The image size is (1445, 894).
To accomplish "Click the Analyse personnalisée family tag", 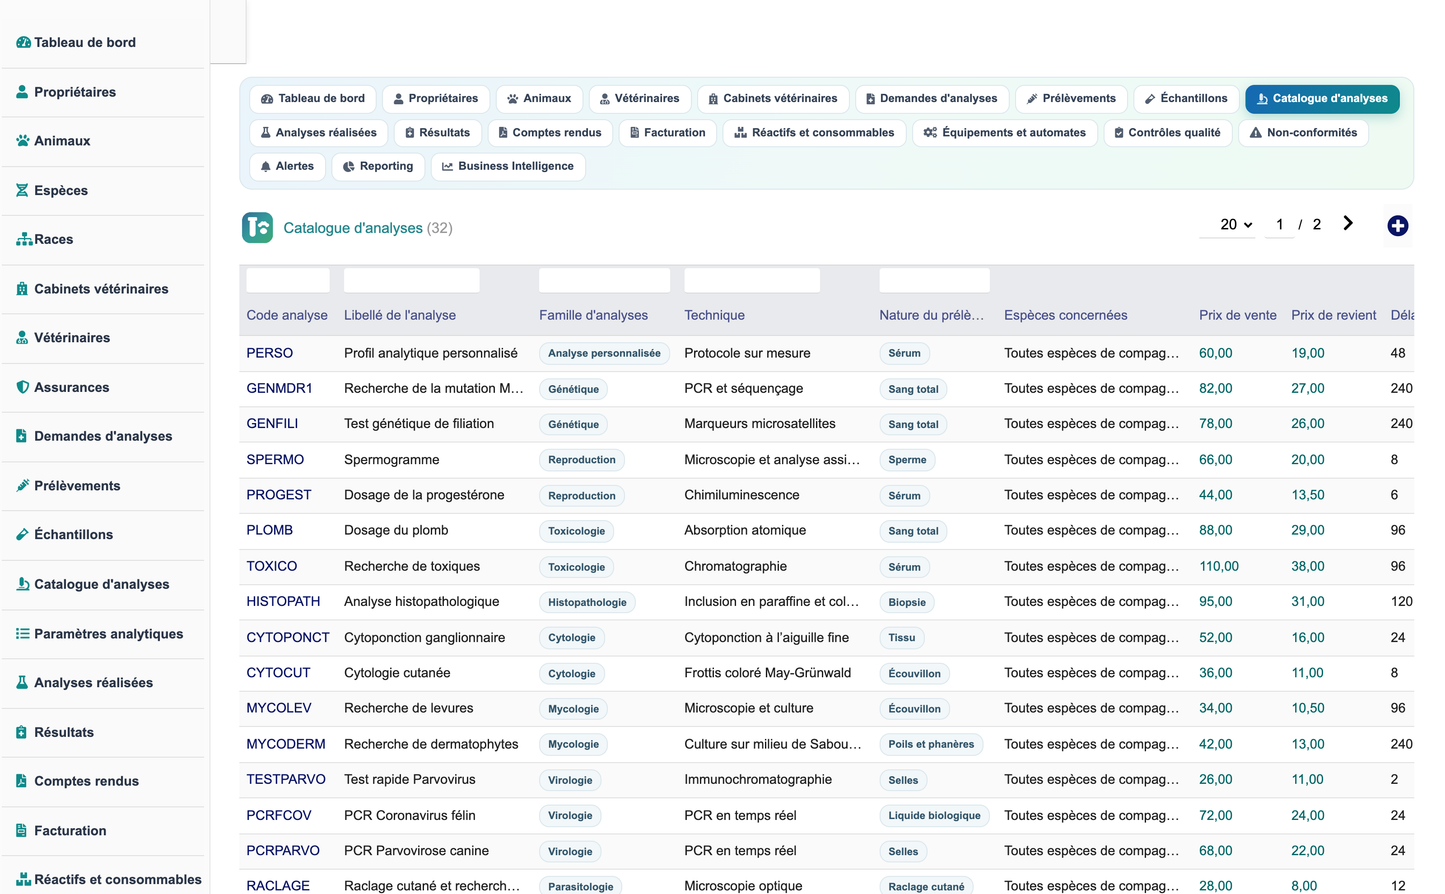I will (604, 353).
